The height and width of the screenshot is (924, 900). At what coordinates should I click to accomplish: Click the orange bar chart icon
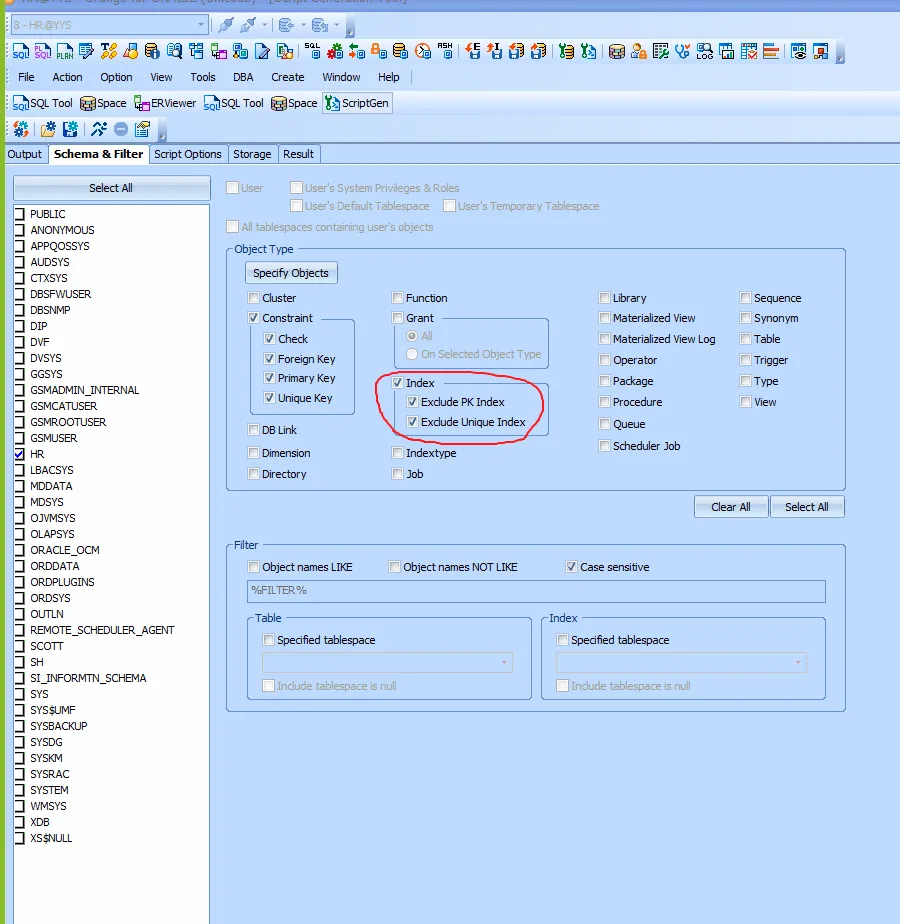[x=771, y=52]
